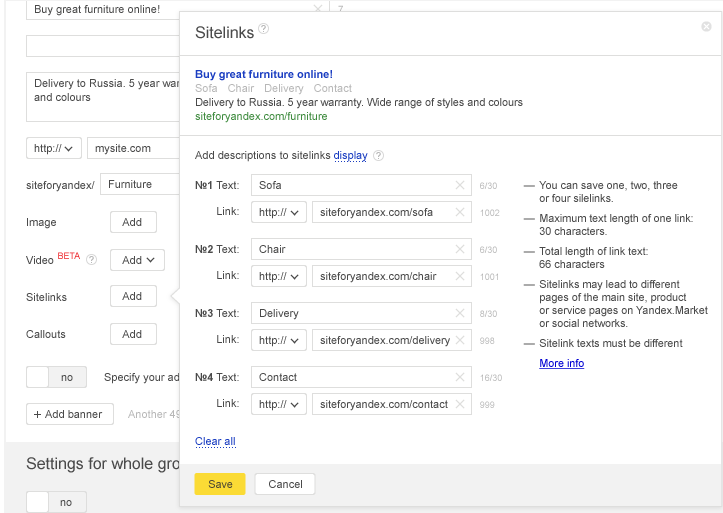
Task: Close the Sitelinks dialog
Action: click(x=707, y=27)
